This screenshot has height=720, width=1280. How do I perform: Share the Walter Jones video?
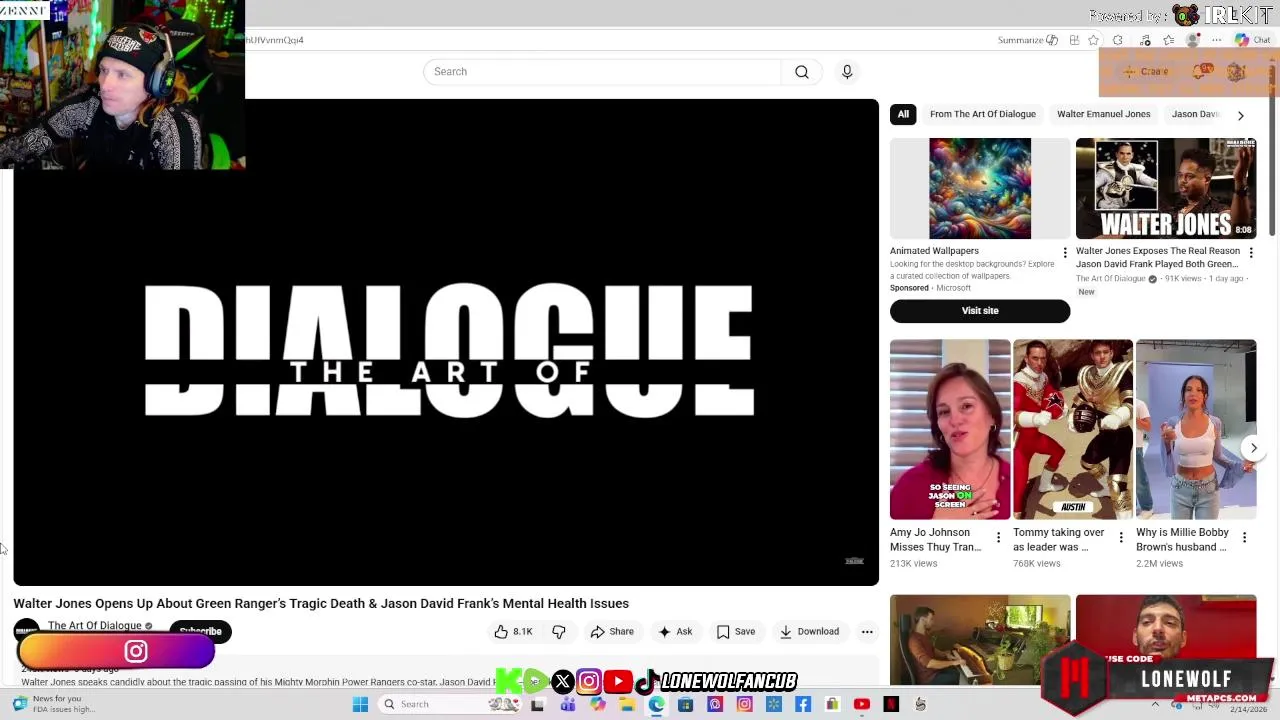point(612,632)
